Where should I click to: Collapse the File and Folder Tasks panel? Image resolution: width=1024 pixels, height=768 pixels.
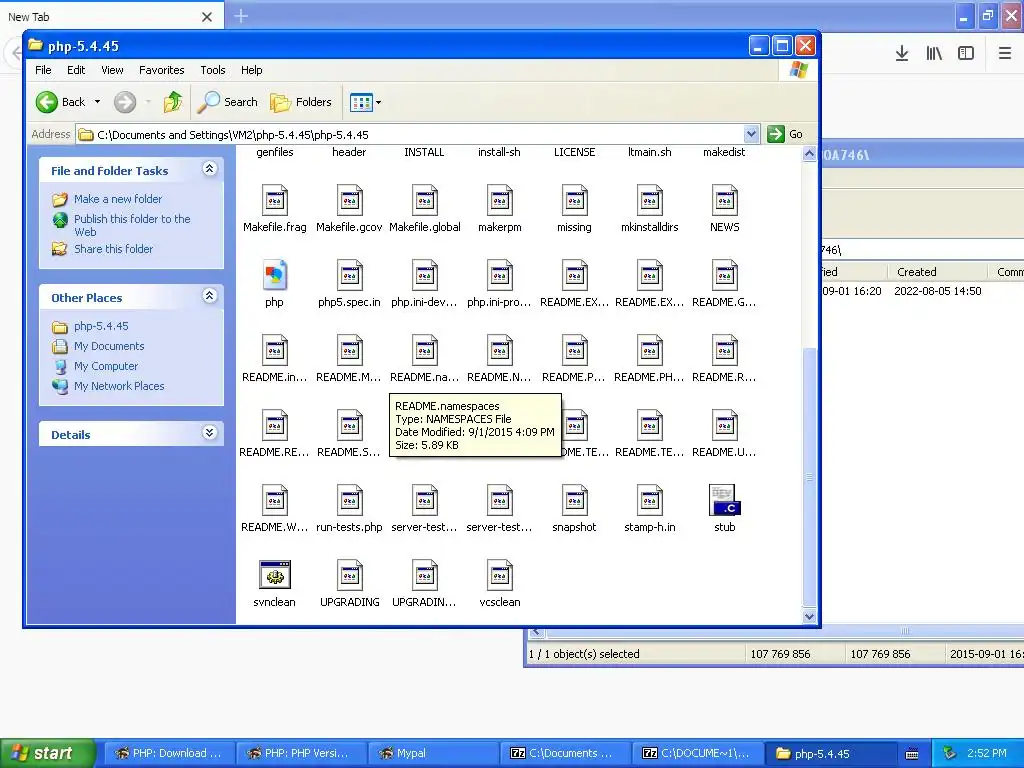click(x=210, y=169)
